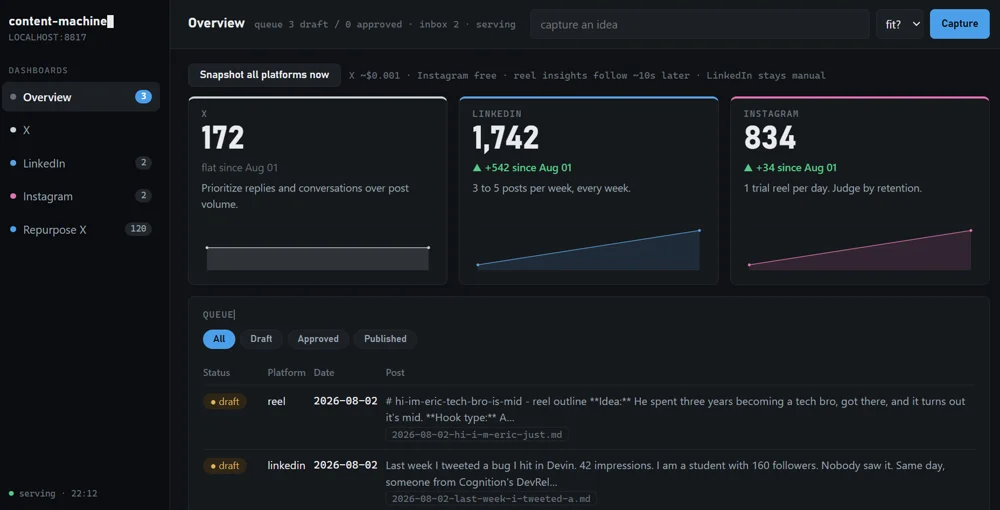Click the linkedin platform cell
Viewport: 1000px width, 510px height.
(x=286, y=465)
